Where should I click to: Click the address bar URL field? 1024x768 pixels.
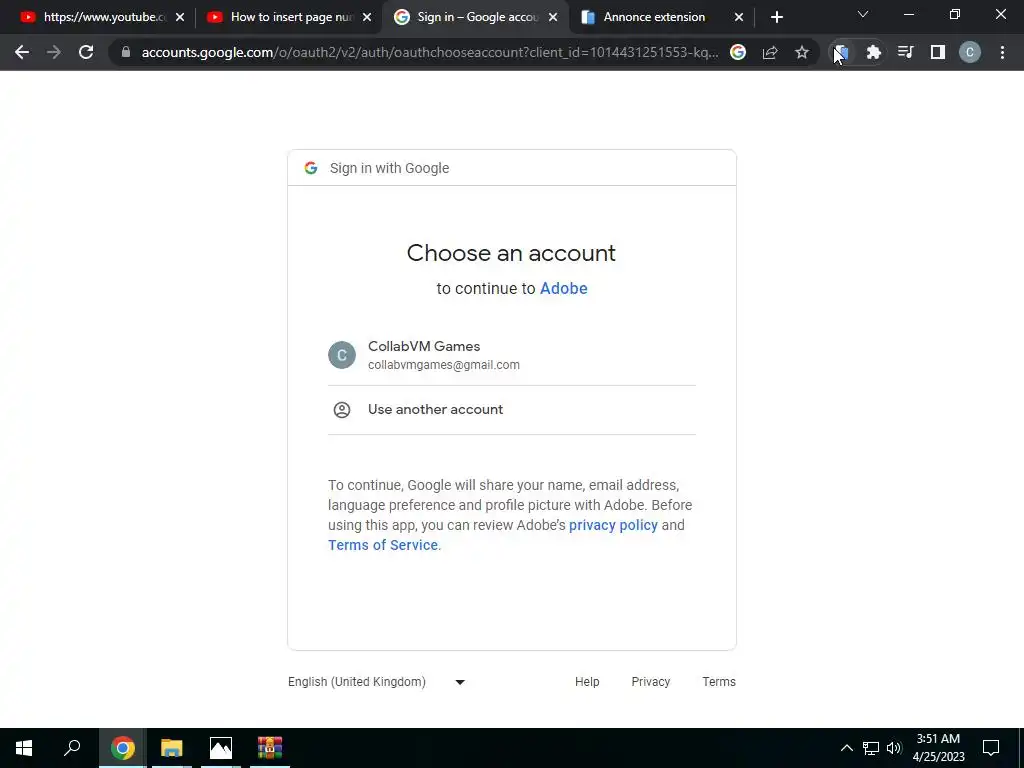430,52
